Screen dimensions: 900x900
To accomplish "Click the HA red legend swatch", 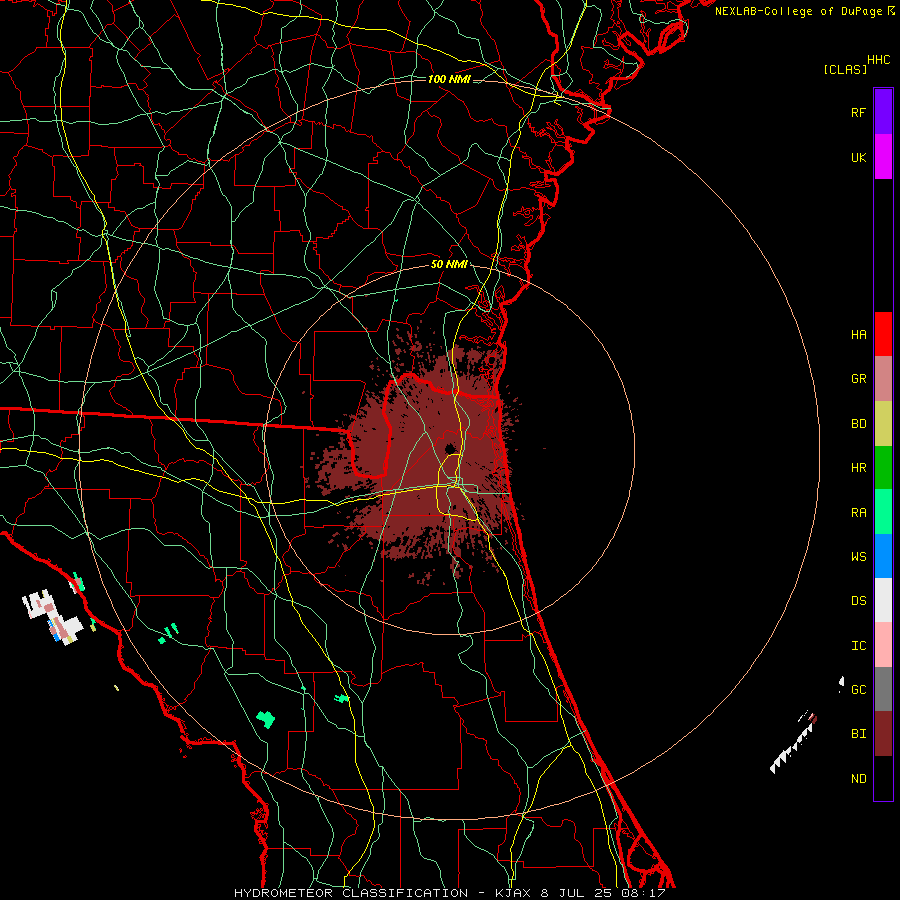I will 883,334.
